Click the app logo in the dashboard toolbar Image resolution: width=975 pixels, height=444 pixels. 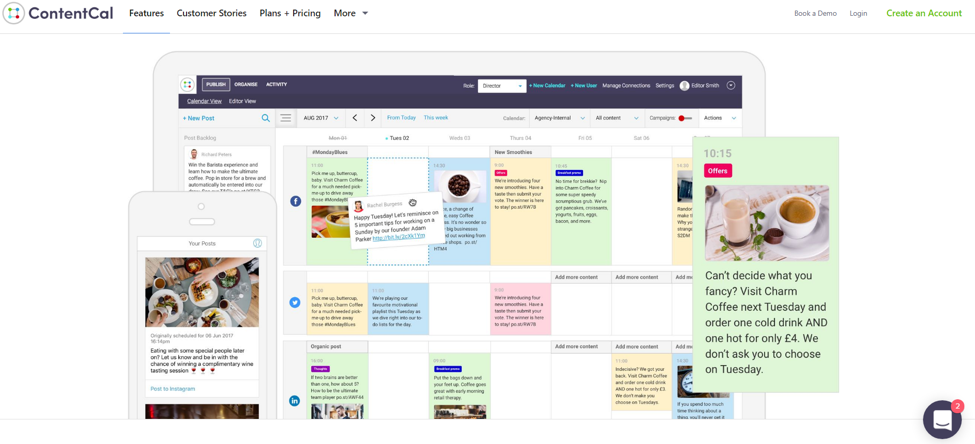click(x=187, y=85)
